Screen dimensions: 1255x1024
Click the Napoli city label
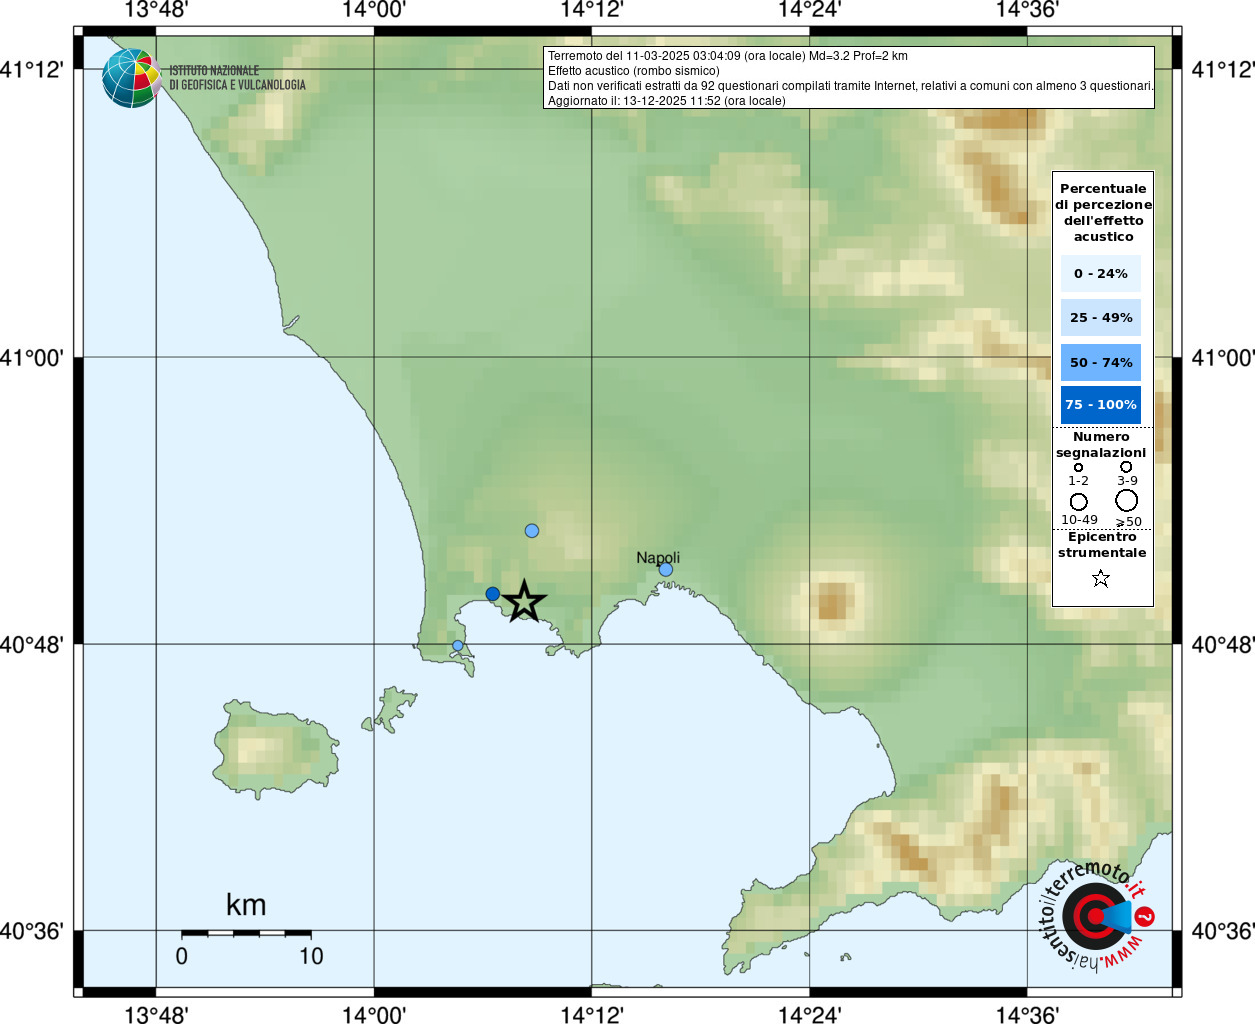tap(658, 557)
